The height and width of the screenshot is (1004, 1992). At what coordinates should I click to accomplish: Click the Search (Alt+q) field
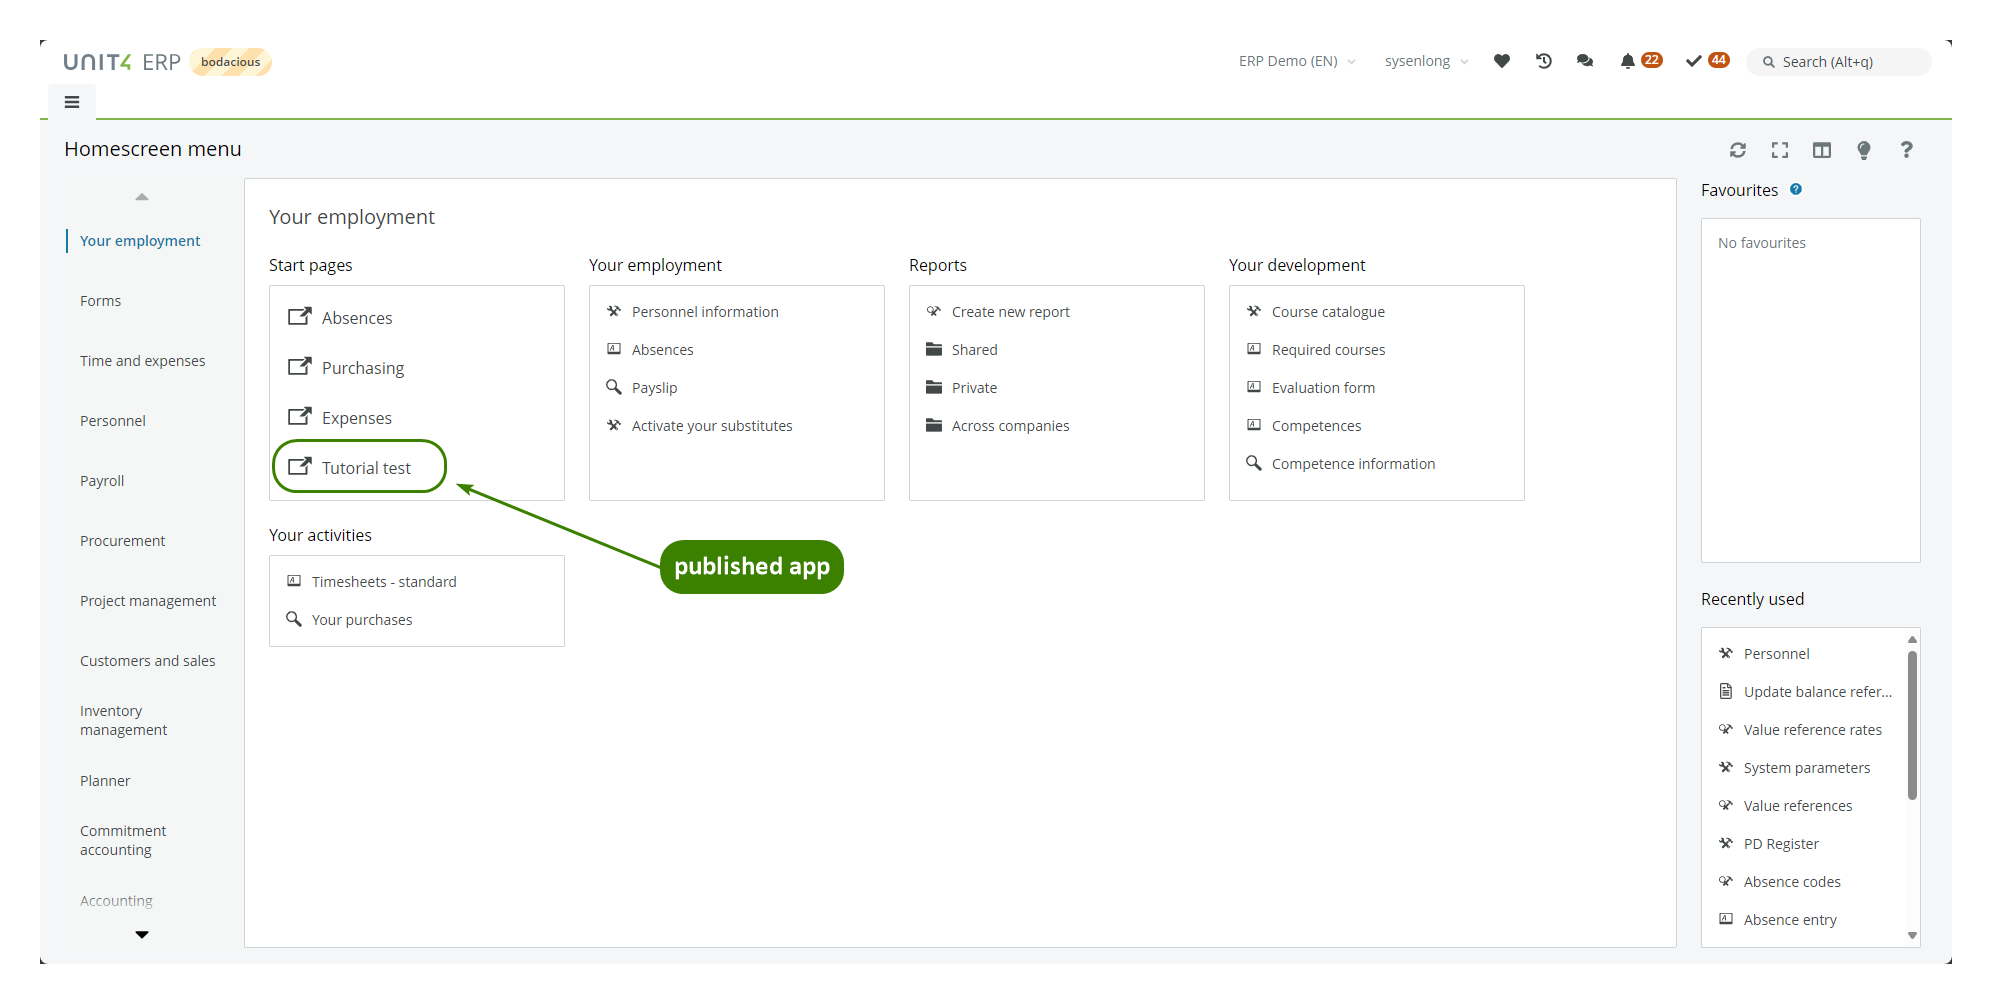point(1840,62)
